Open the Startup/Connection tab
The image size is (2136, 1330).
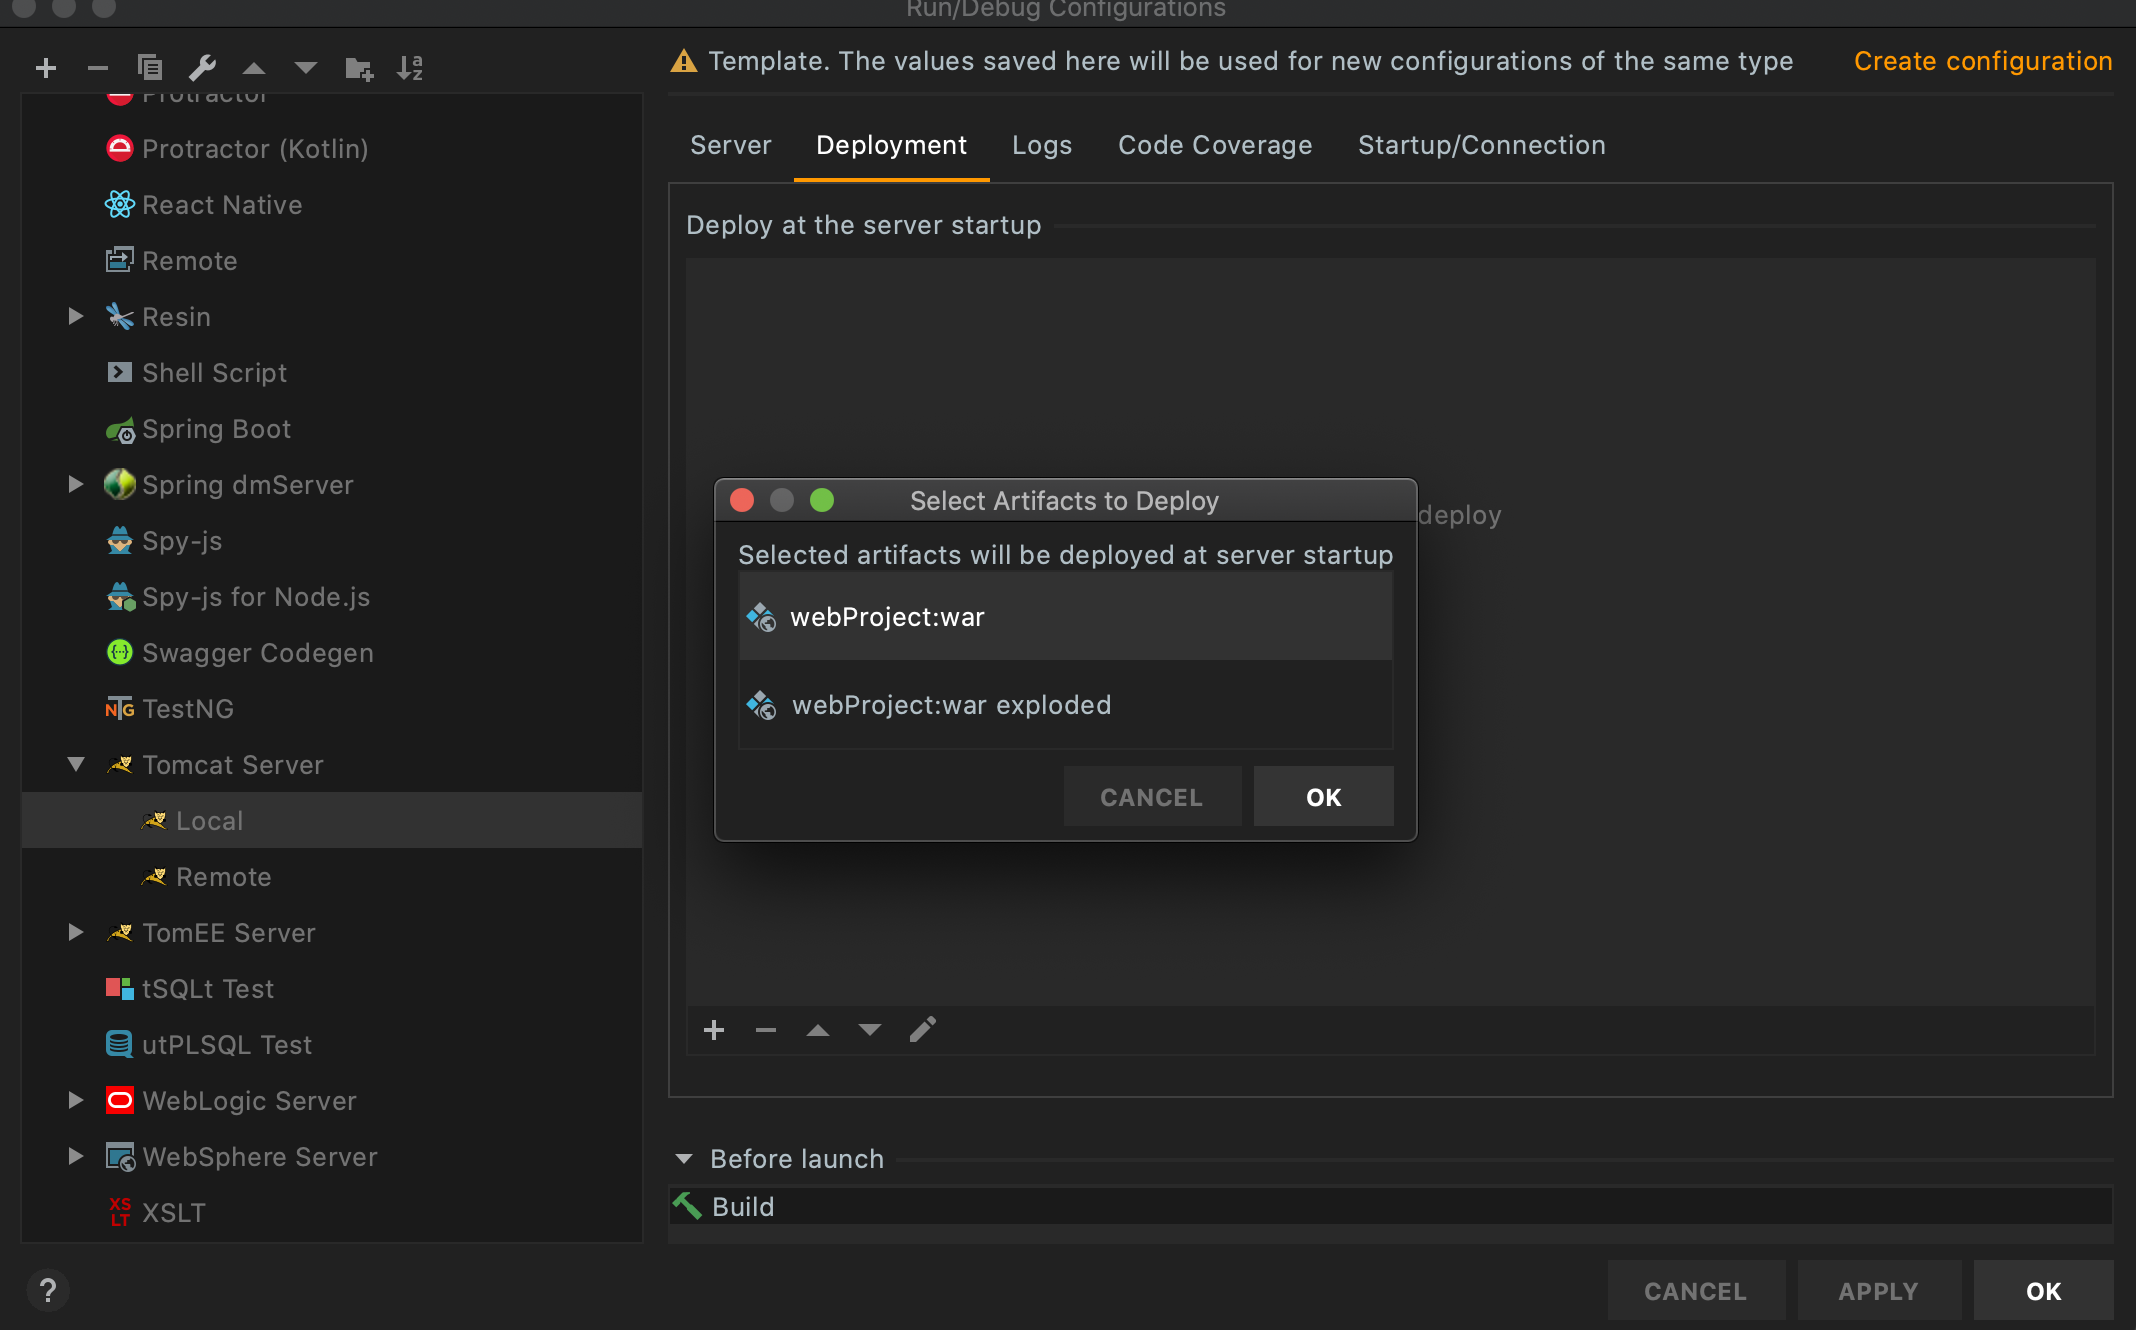coord(1481,145)
